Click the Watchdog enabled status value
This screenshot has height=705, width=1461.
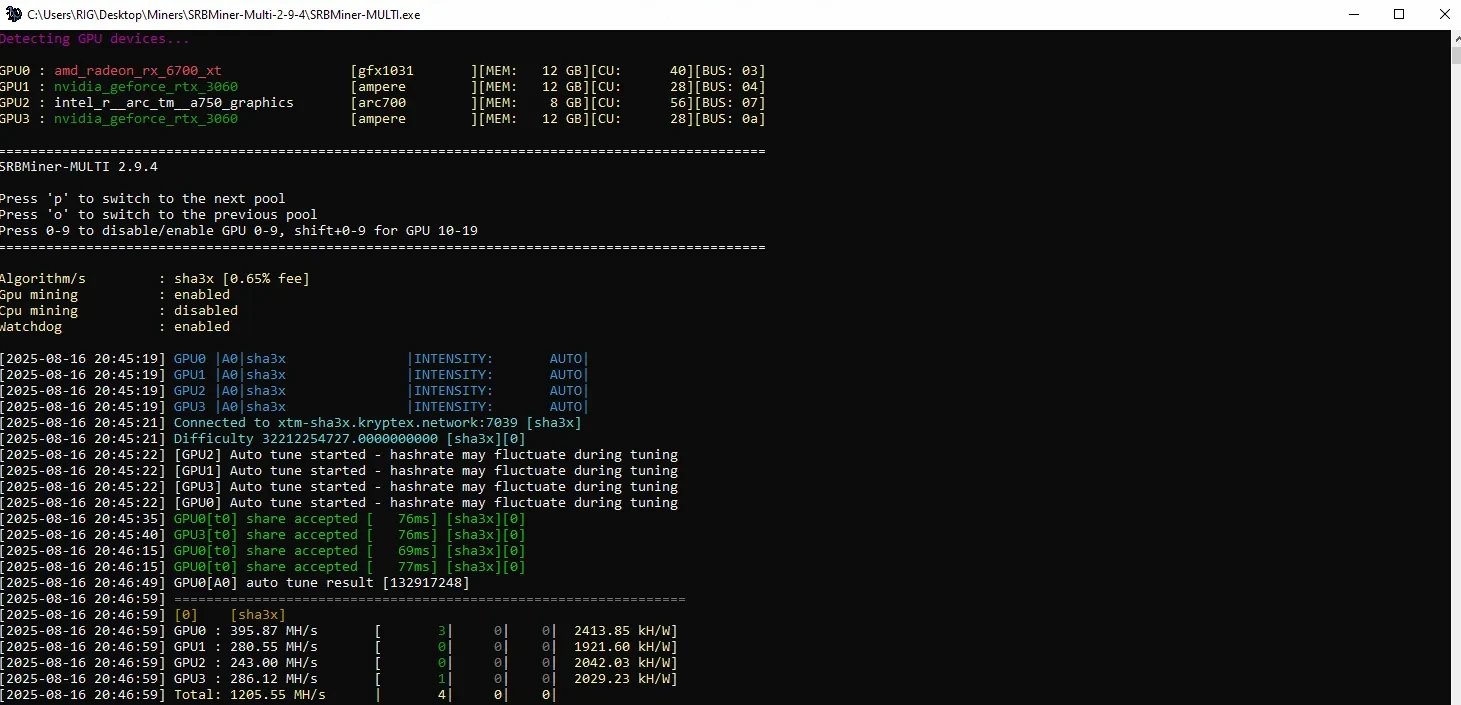tap(201, 327)
